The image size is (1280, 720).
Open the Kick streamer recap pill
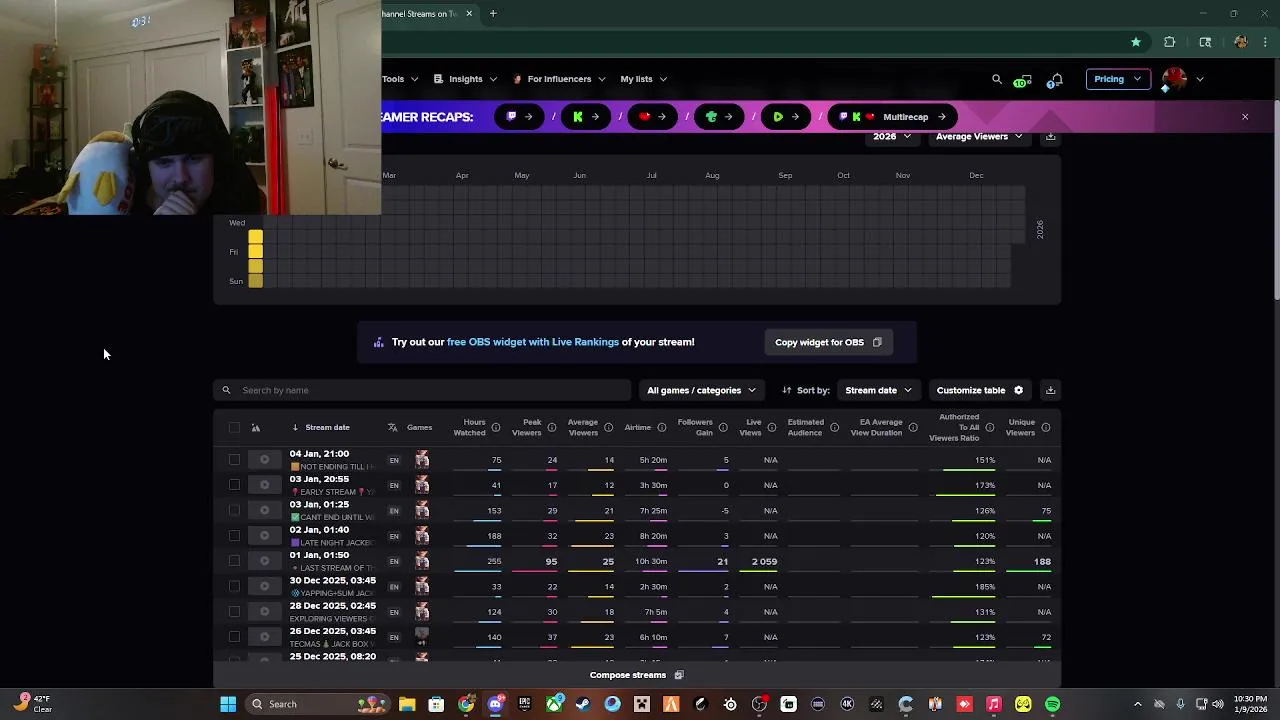click(587, 117)
